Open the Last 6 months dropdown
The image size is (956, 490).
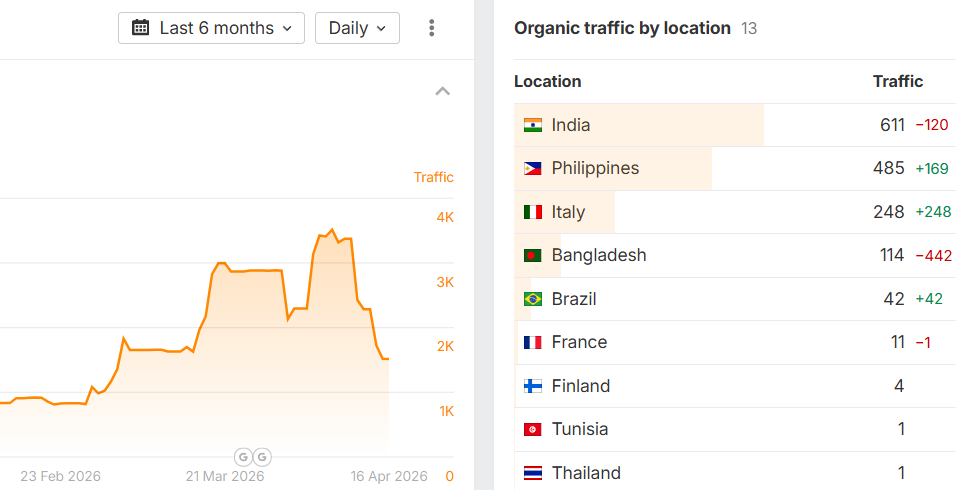tap(211, 28)
